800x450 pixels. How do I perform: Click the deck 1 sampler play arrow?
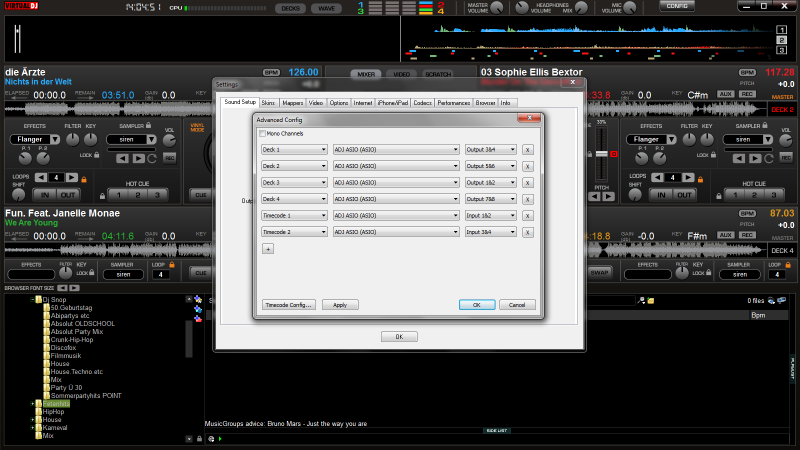[138, 159]
